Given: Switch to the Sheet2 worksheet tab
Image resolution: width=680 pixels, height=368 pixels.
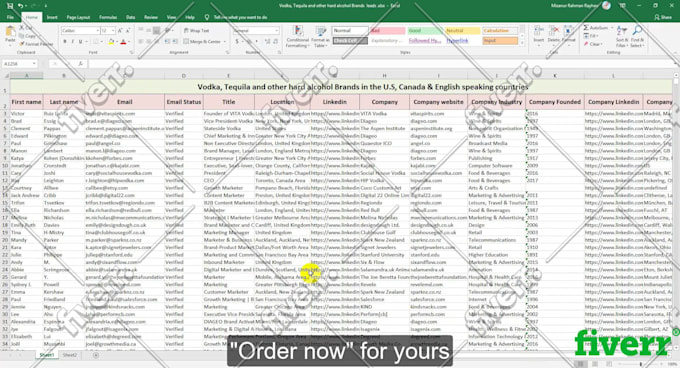Looking at the screenshot, I should click(70, 355).
